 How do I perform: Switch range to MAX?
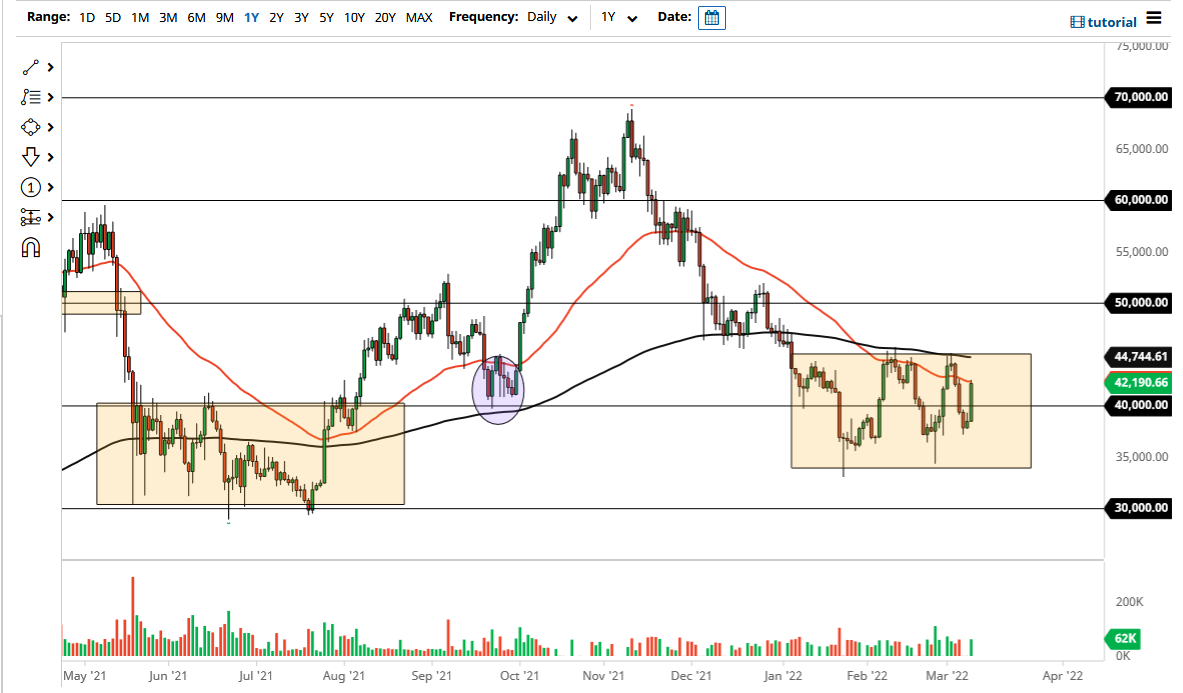pyautogui.click(x=419, y=17)
